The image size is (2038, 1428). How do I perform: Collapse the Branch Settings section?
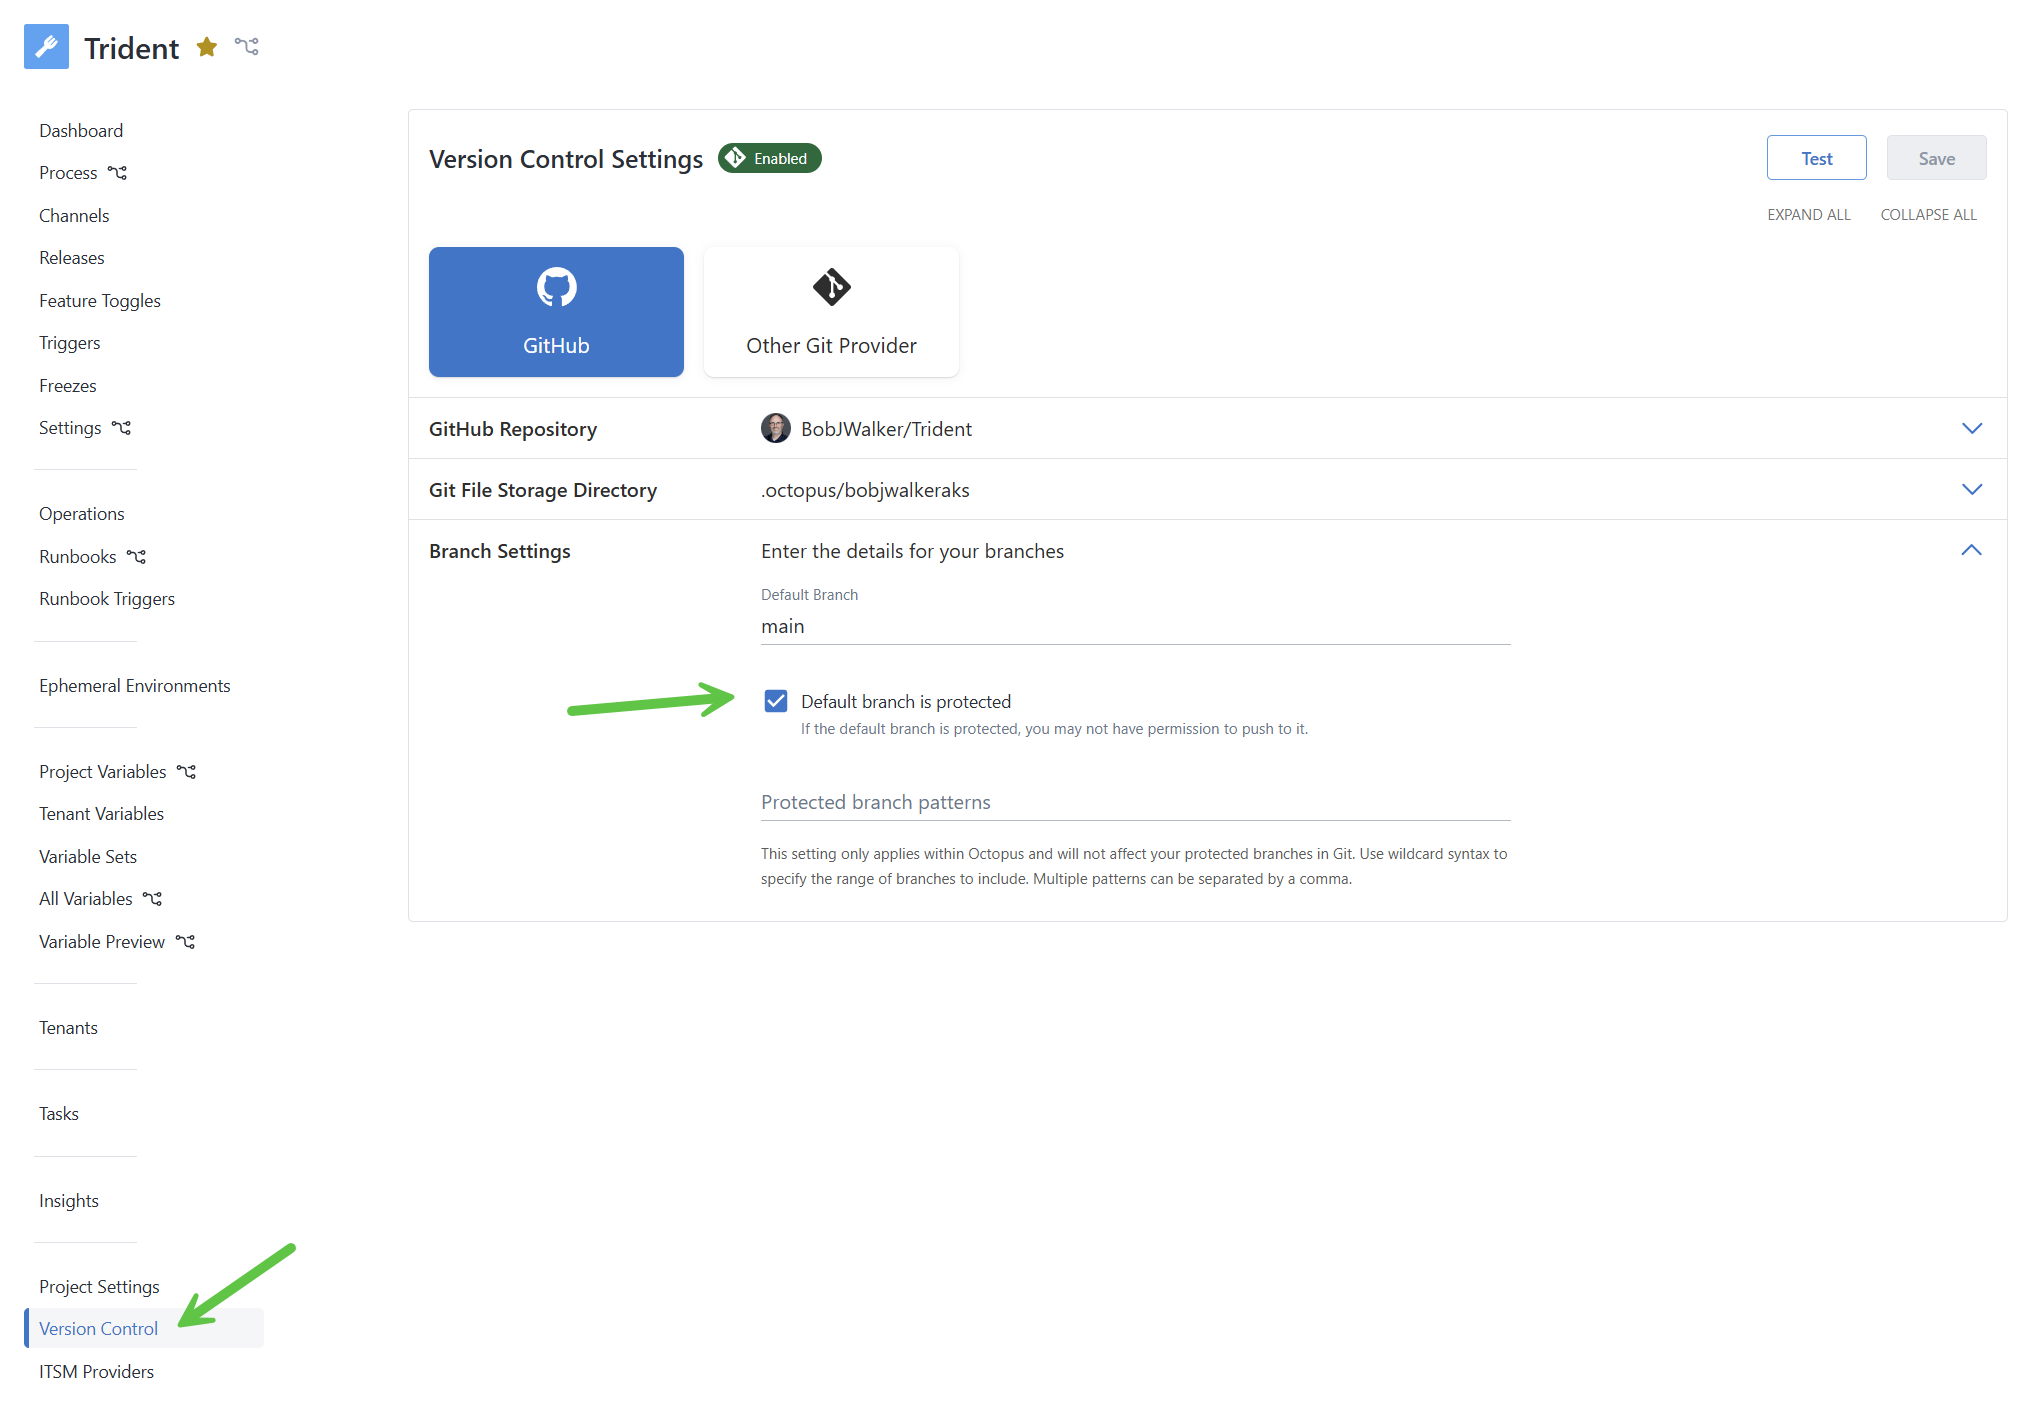(x=1971, y=550)
